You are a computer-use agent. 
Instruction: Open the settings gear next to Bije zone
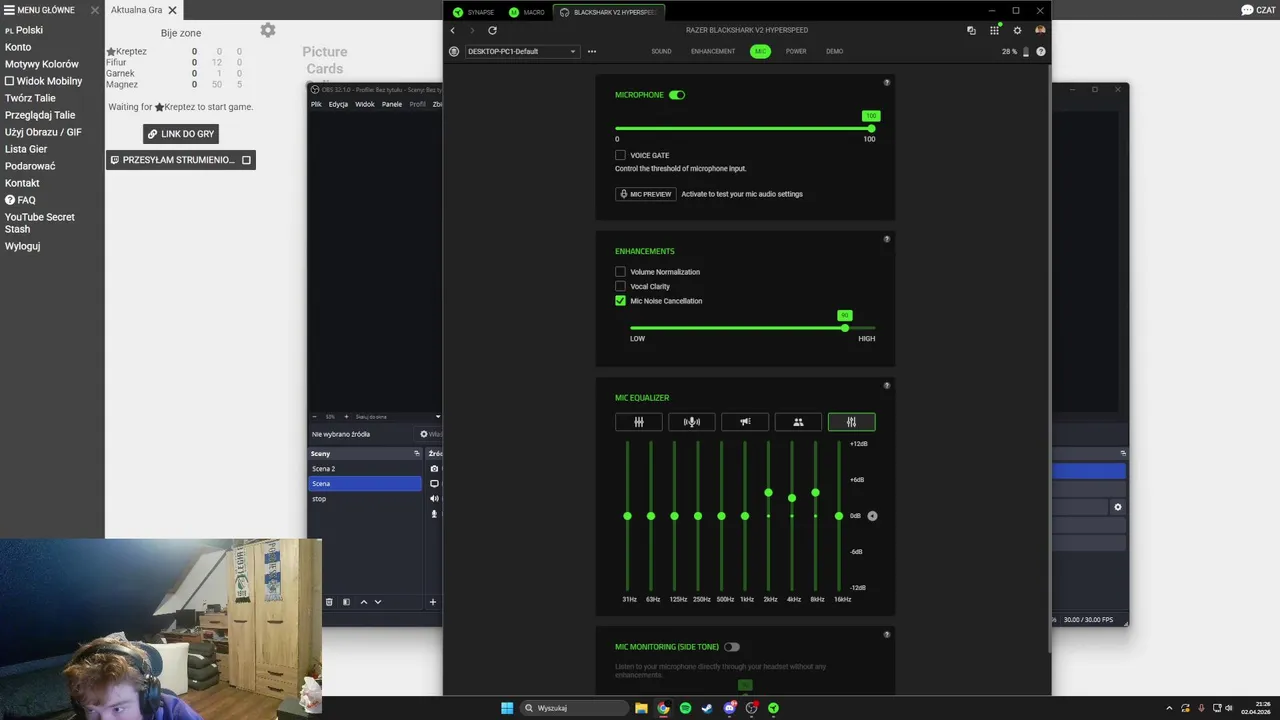[268, 31]
